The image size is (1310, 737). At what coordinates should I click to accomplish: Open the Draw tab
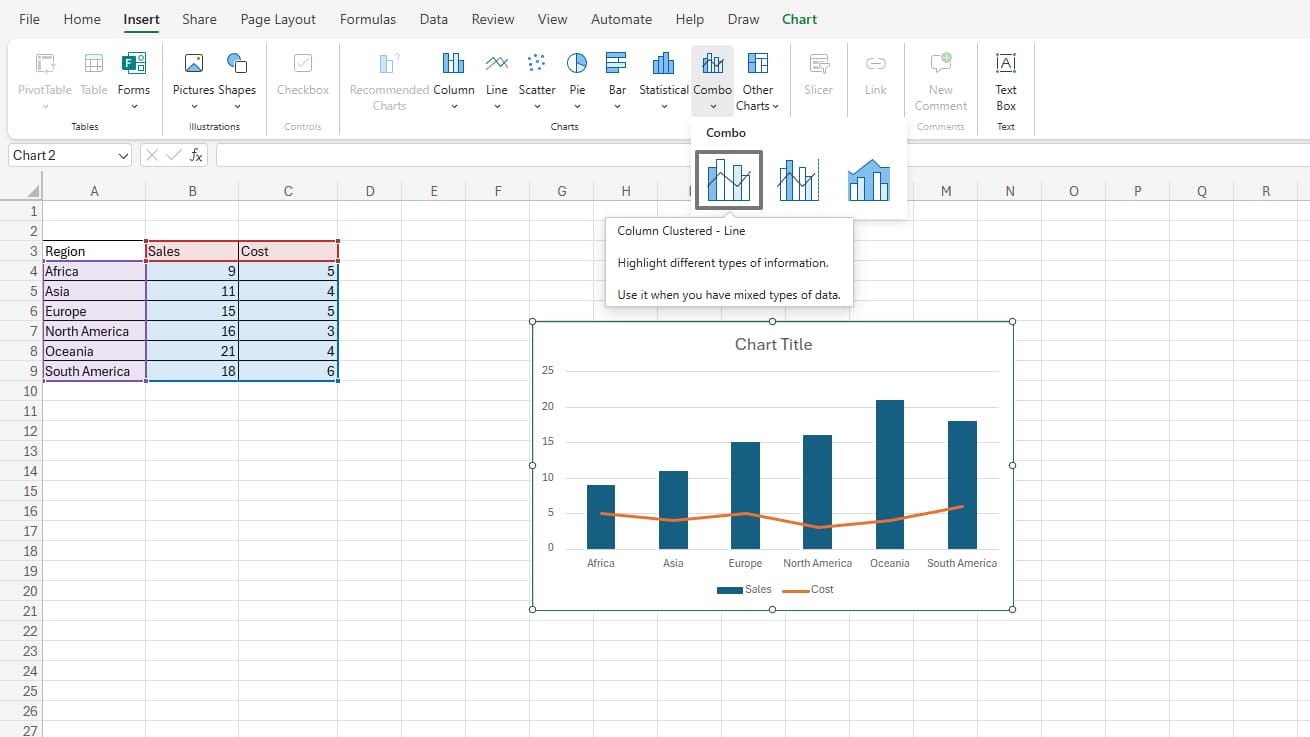[743, 19]
